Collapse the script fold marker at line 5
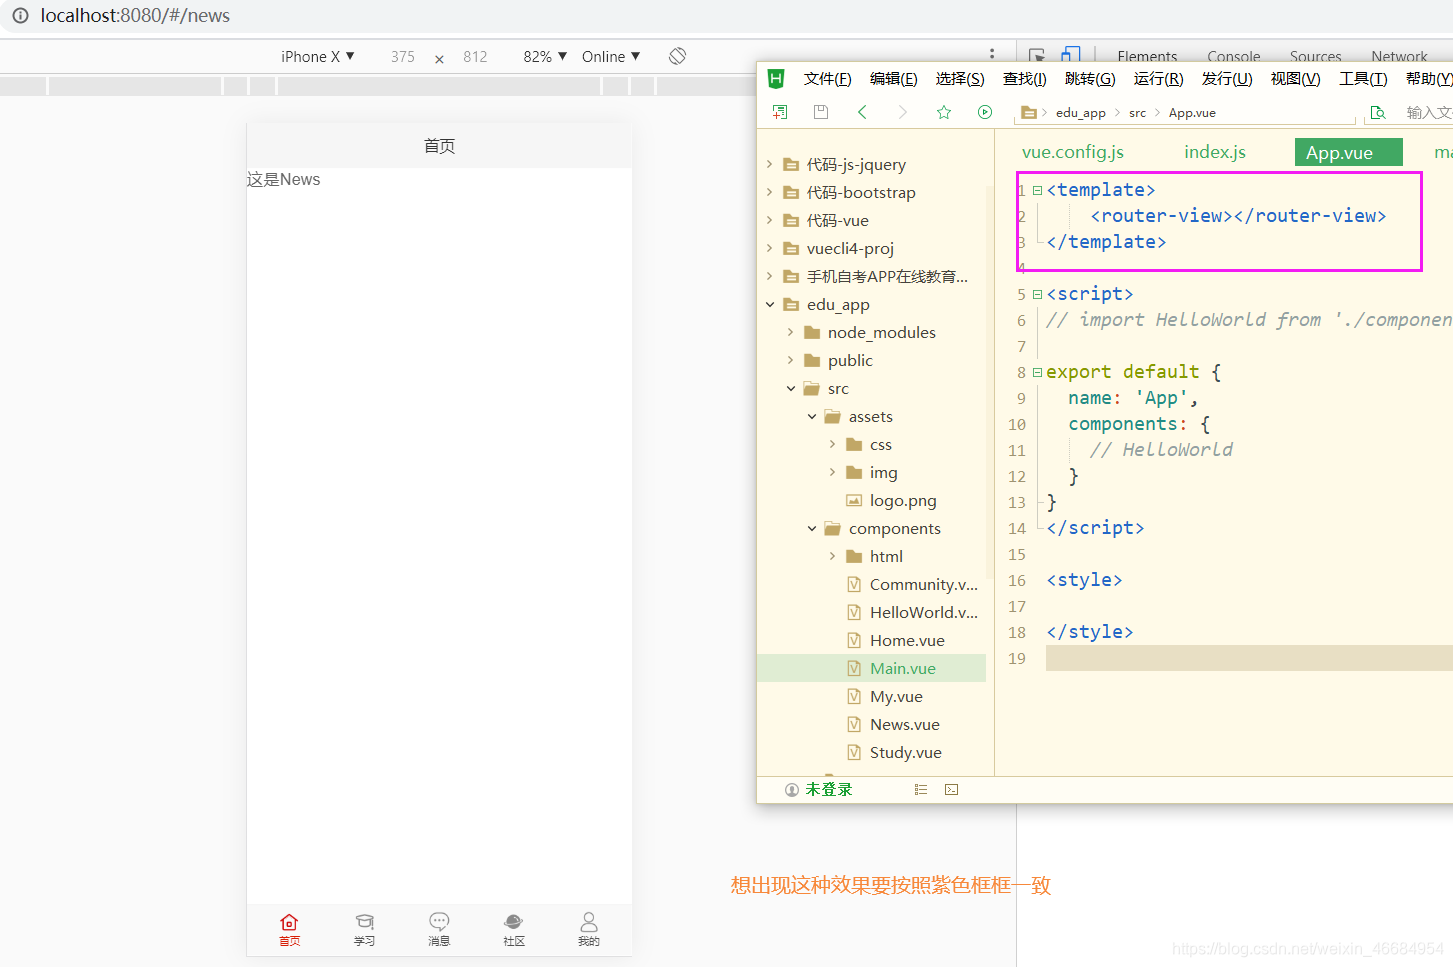 (x=1037, y=294)
